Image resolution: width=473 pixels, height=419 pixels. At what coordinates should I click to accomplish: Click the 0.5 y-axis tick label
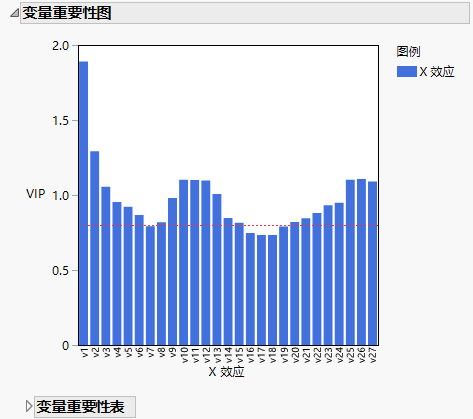[x=60, y=271]
